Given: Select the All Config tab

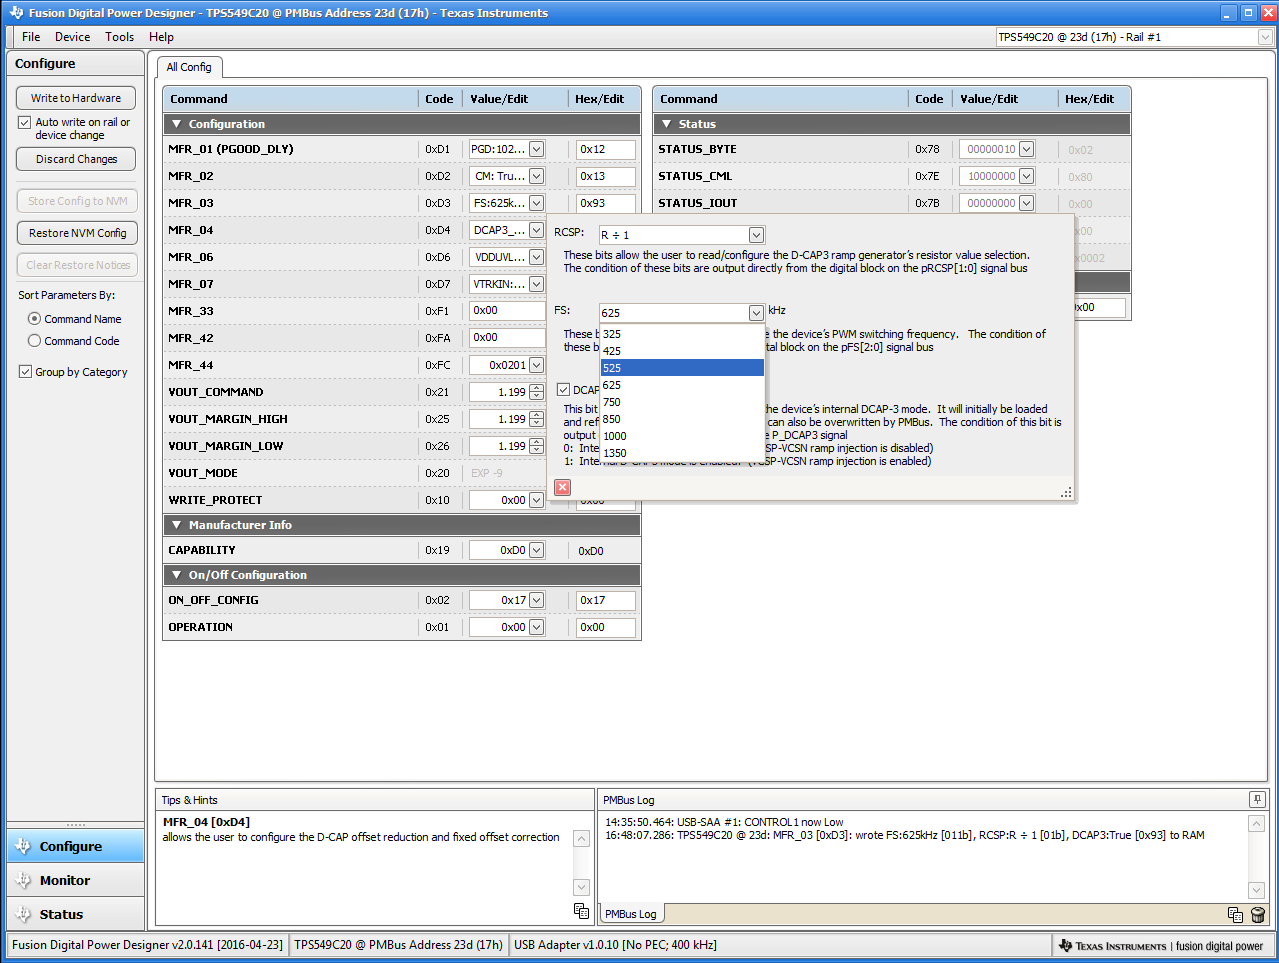Looking at the screenshot, I should 189,67.
